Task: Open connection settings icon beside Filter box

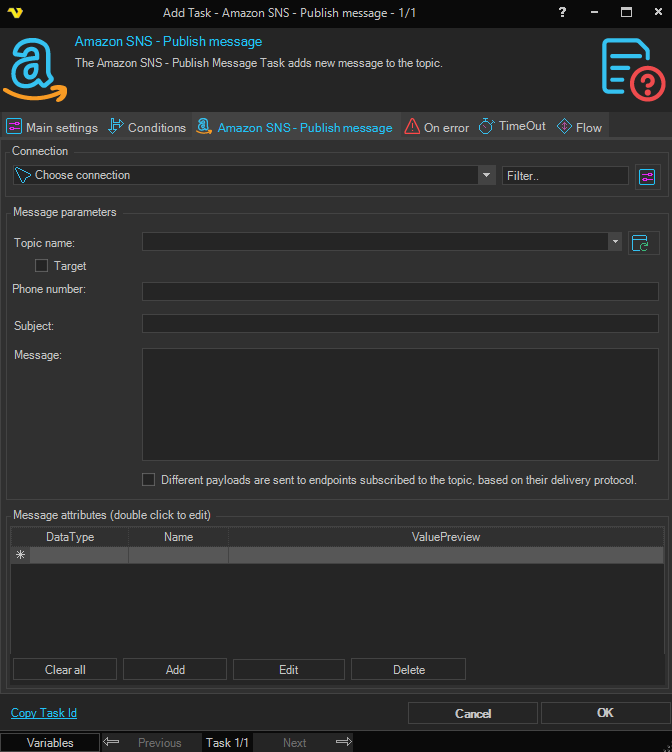Action: 647,176
